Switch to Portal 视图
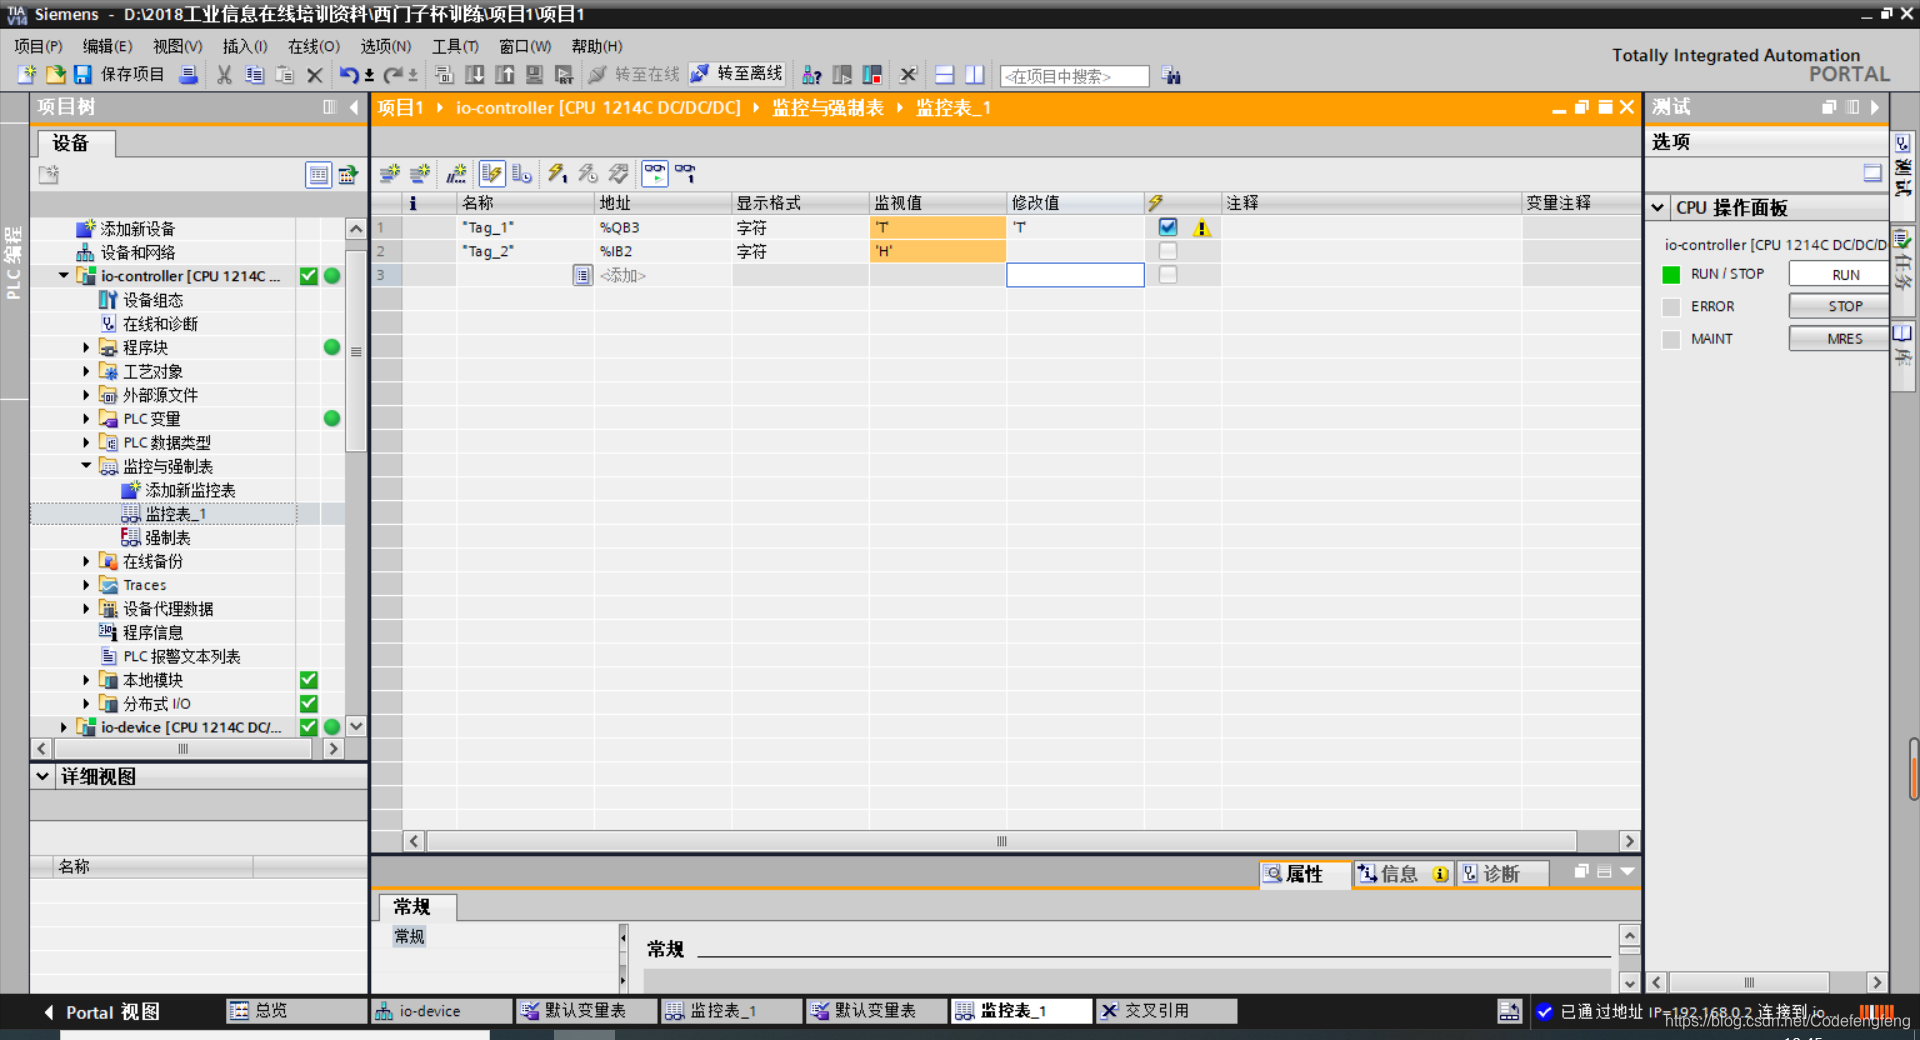This screenshot has height=1040, width=1920. pos(101,1012)
